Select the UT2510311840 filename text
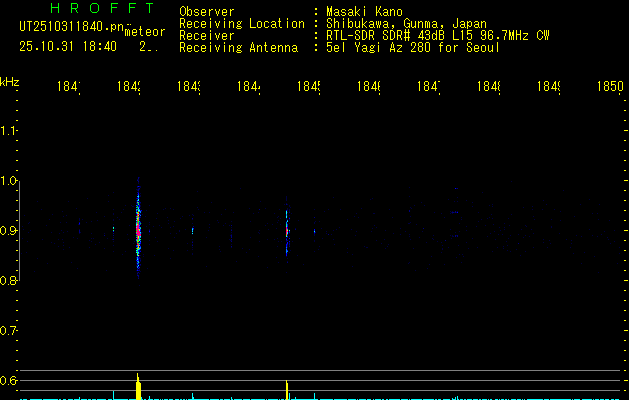 (x=72, y=27)
